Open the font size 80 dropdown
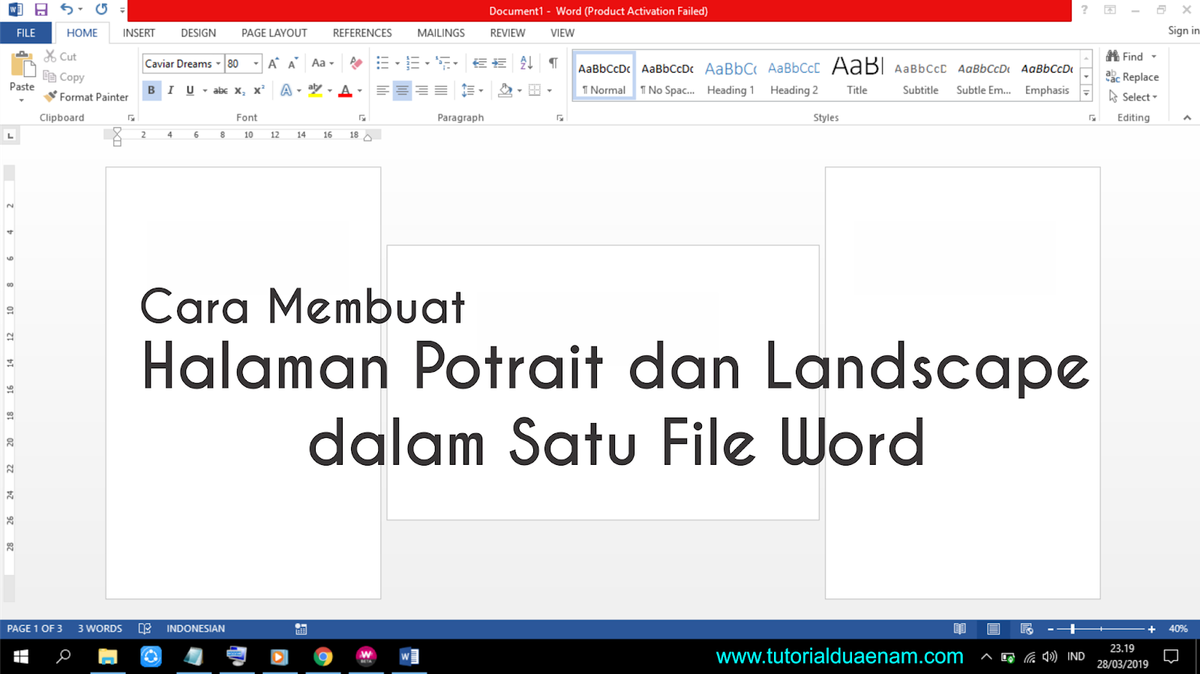Screen dimensions: 1200x674 coord(256,64)
